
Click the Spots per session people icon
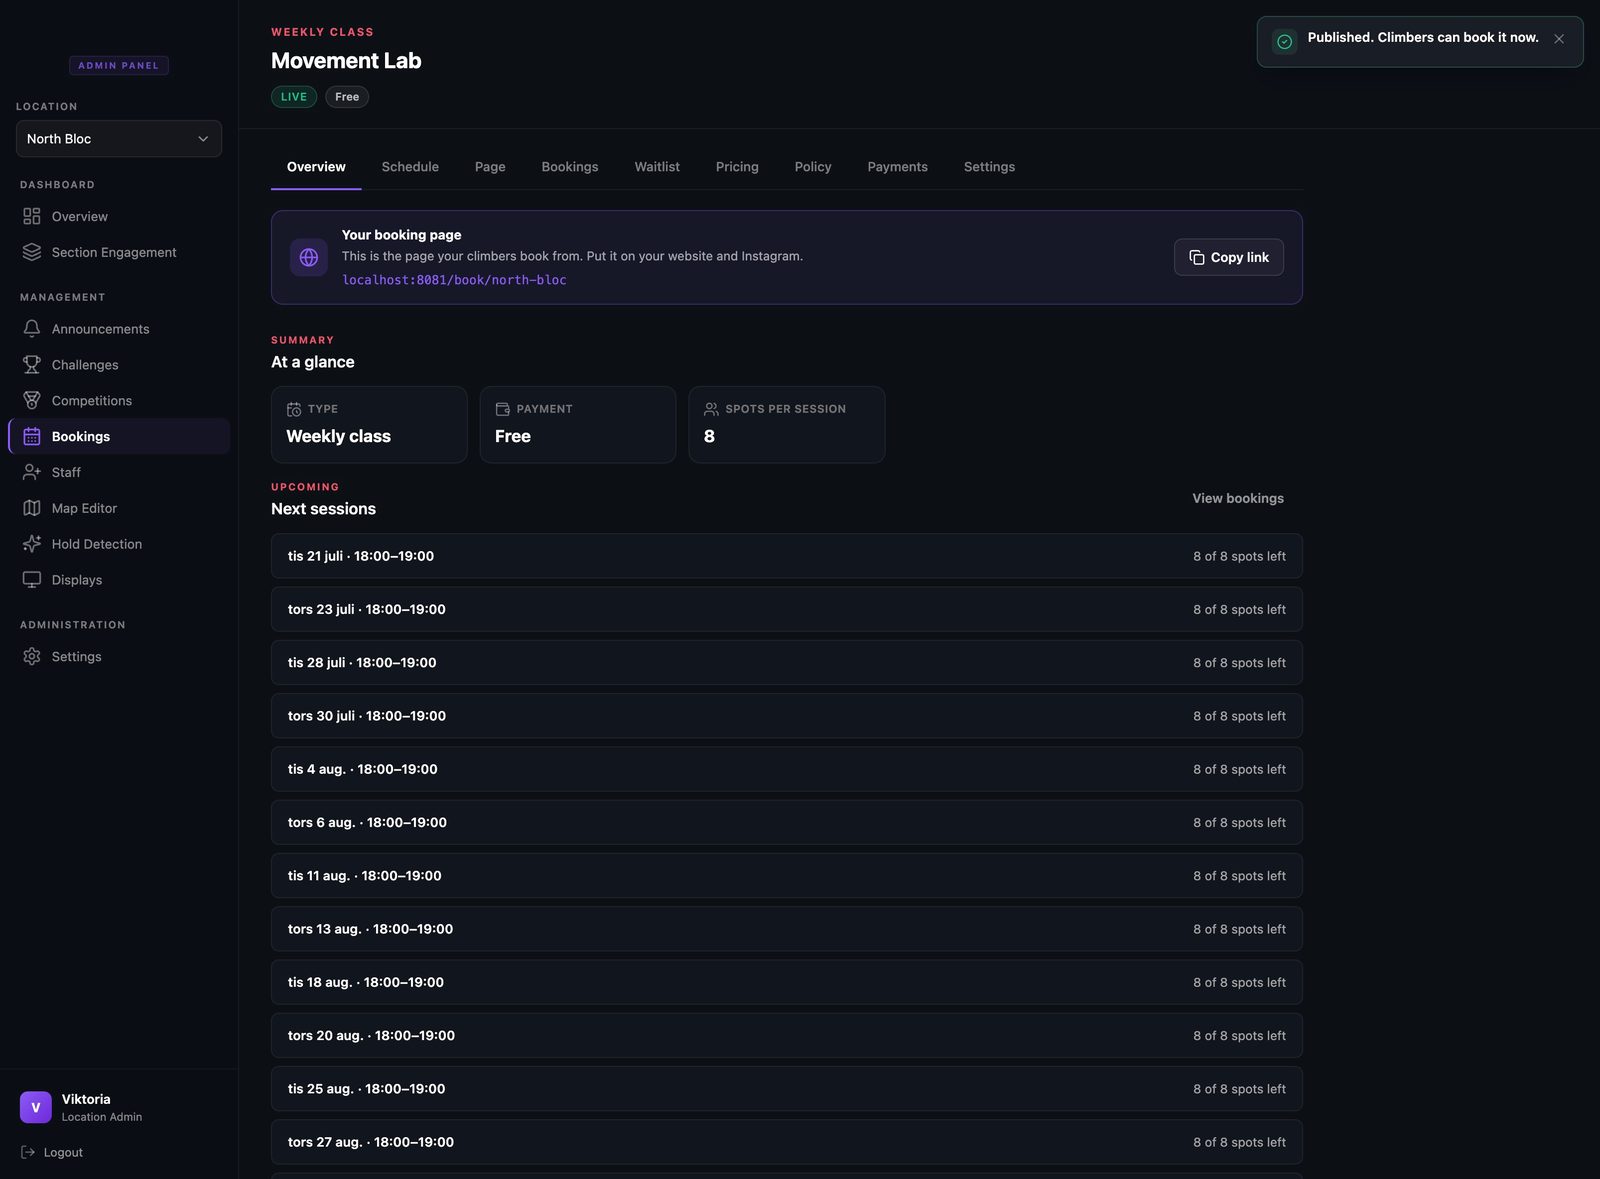pos(711,409)
